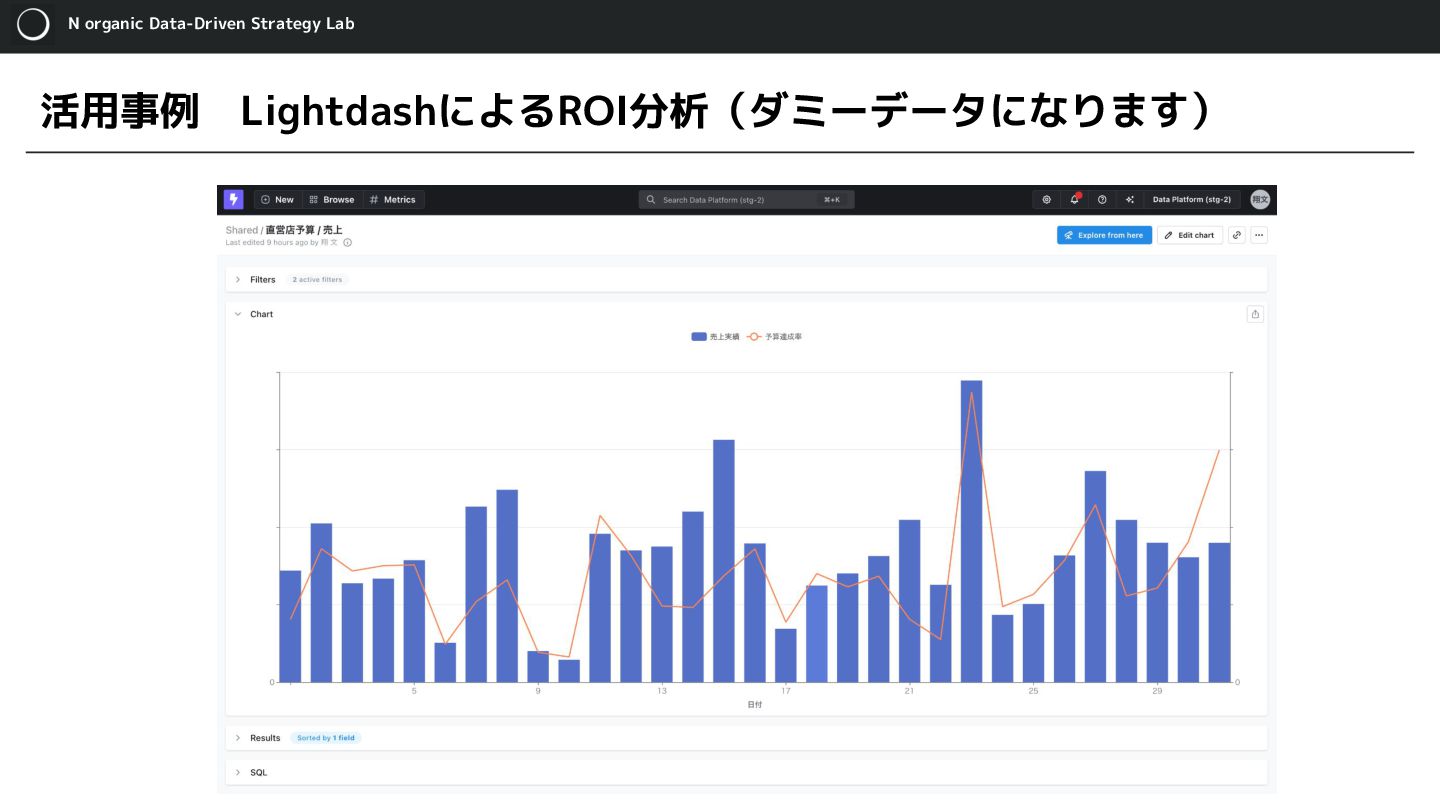
Task: Click N organic Data-Driven Strategy Lab title
Action: [211, 23]
